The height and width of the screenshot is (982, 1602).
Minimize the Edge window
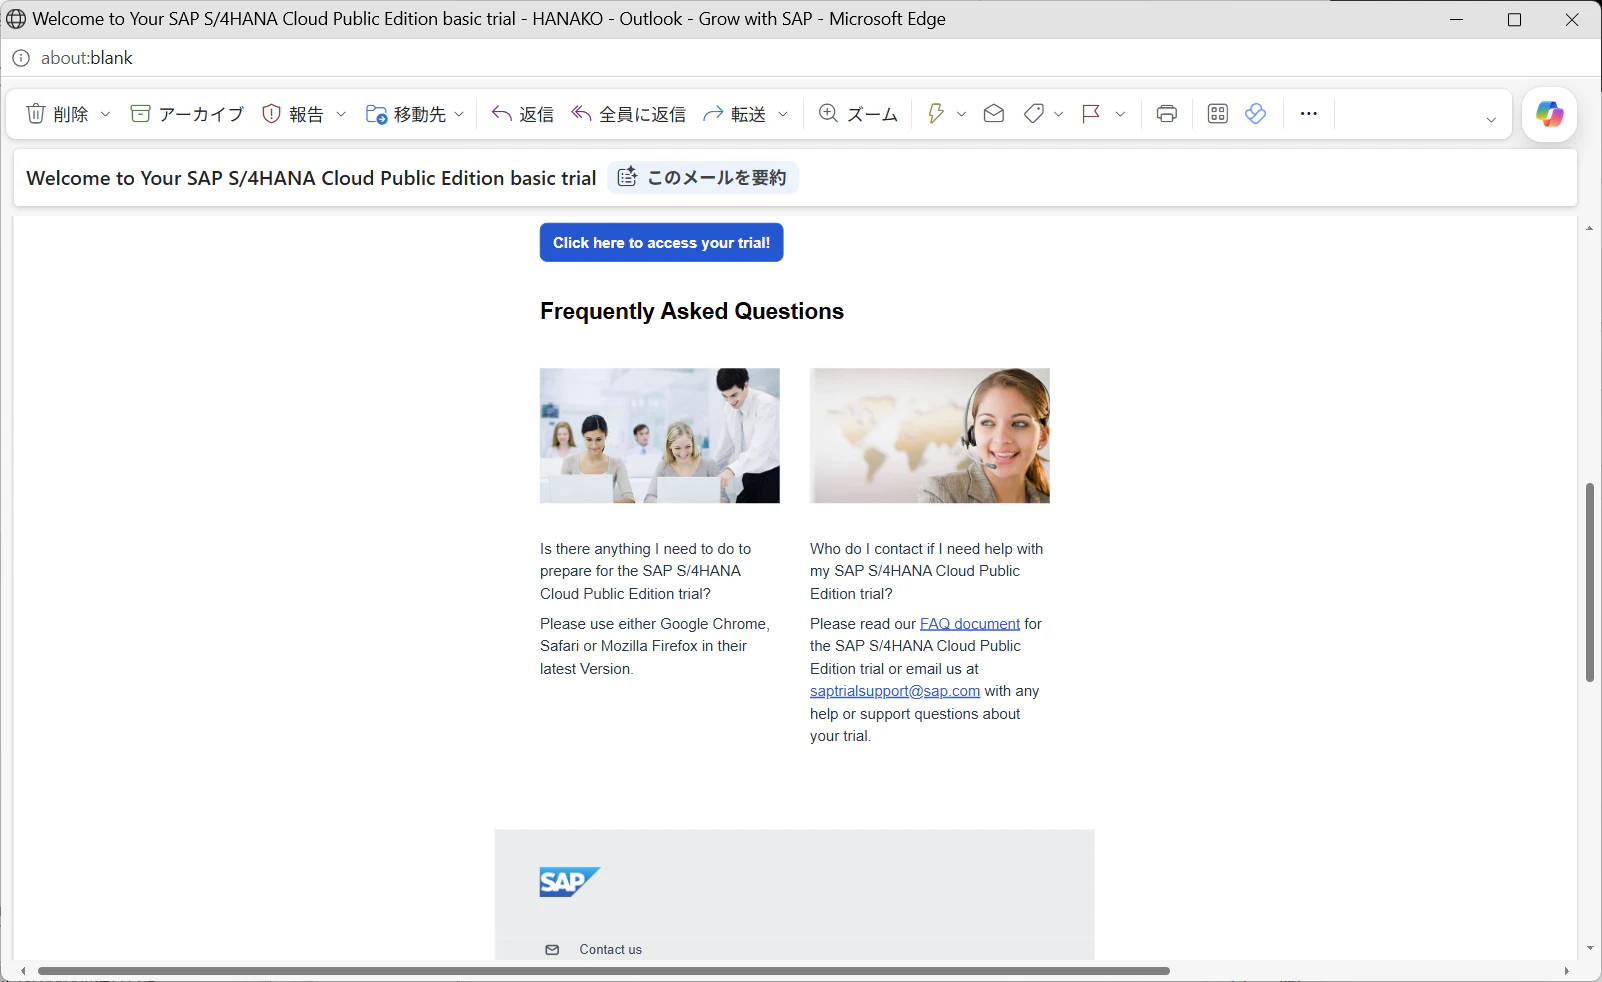[x=1457, y=19]
